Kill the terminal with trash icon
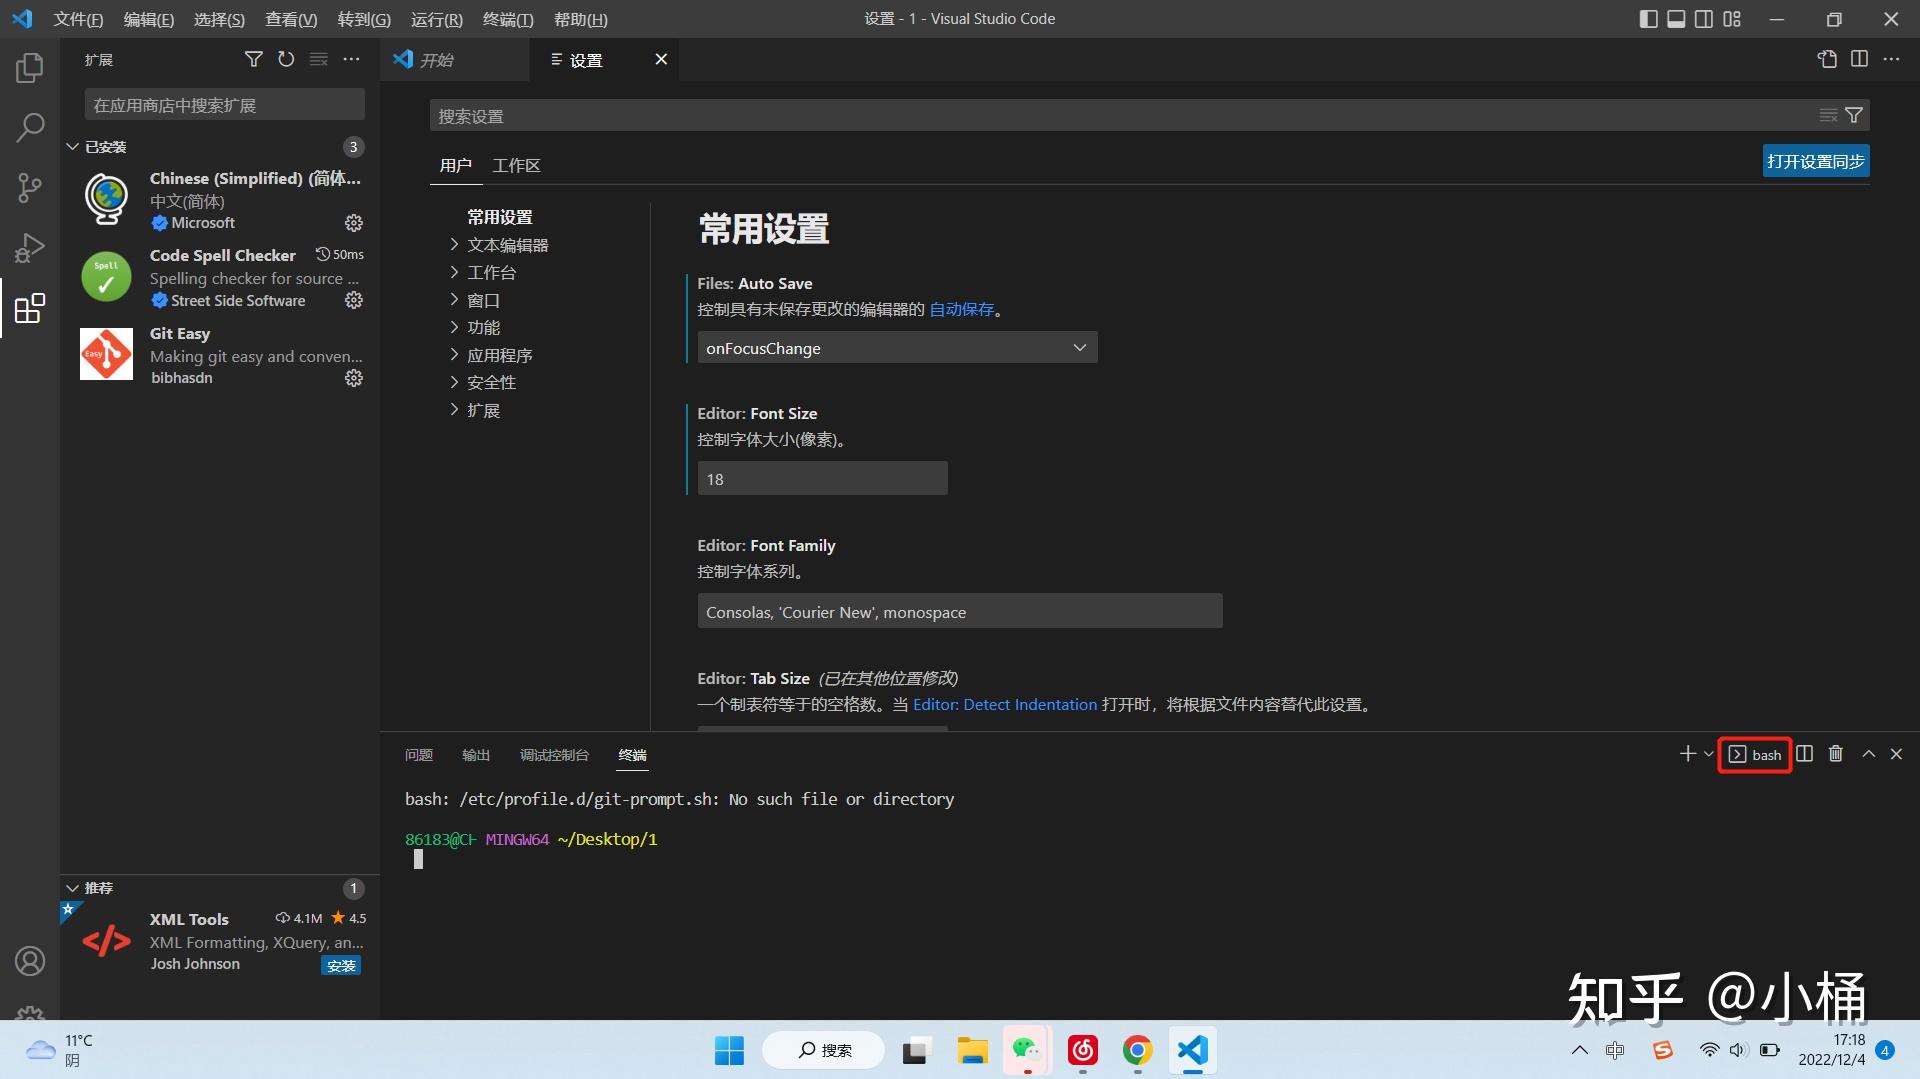The width and height of the screenshot is (1920, 1079). (x=1835, y=754)
